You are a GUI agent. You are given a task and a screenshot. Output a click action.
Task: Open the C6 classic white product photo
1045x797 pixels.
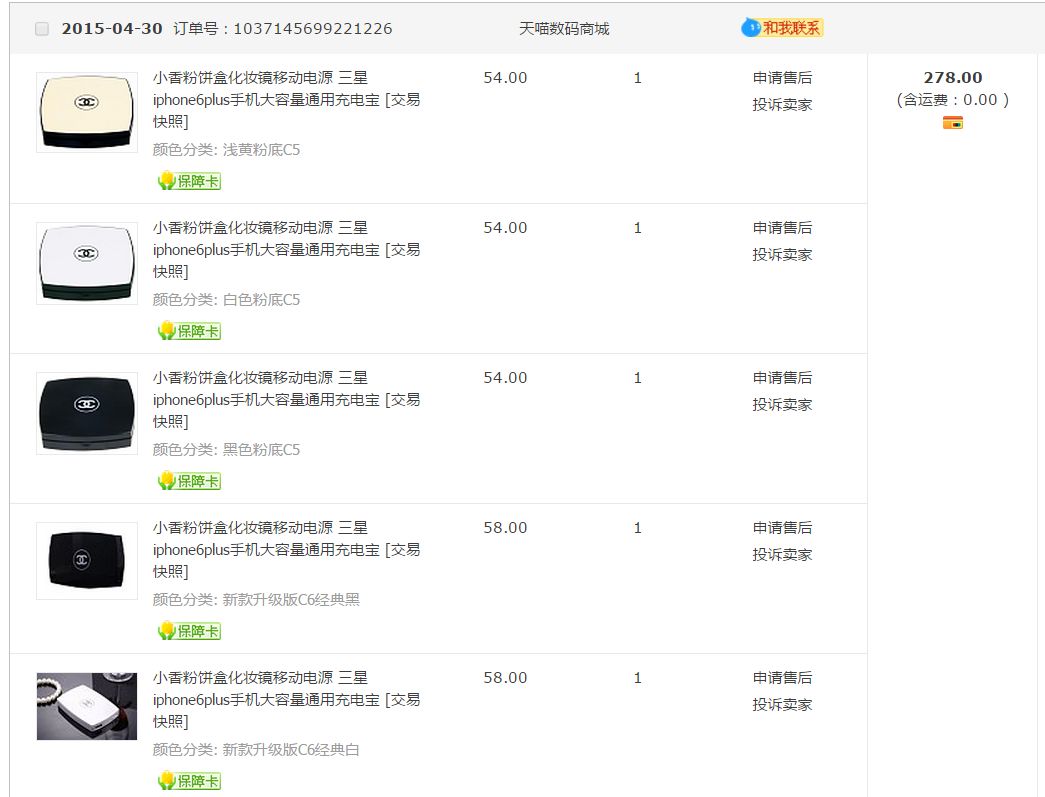coord(87,706)
